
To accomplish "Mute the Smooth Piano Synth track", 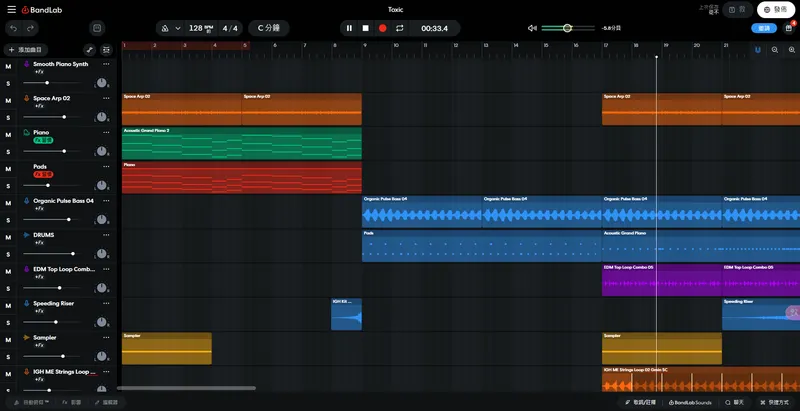I will (x=8, y=67).
